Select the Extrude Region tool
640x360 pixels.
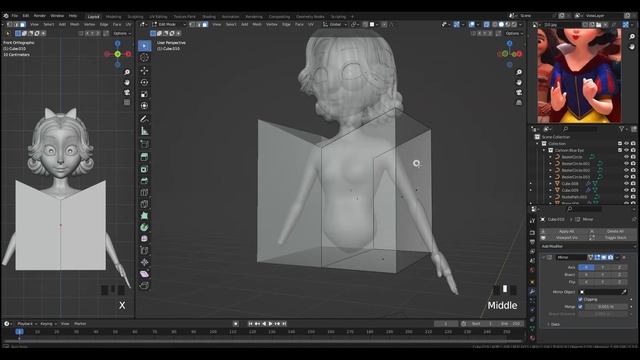click(x=144, y=157)
